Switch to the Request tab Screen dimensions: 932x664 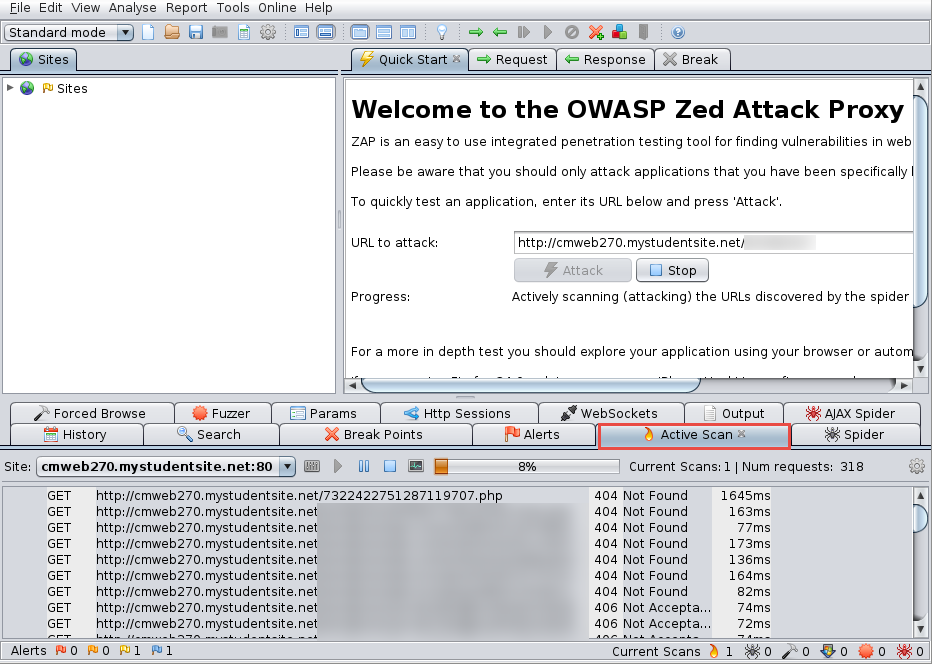coord(512,59)
